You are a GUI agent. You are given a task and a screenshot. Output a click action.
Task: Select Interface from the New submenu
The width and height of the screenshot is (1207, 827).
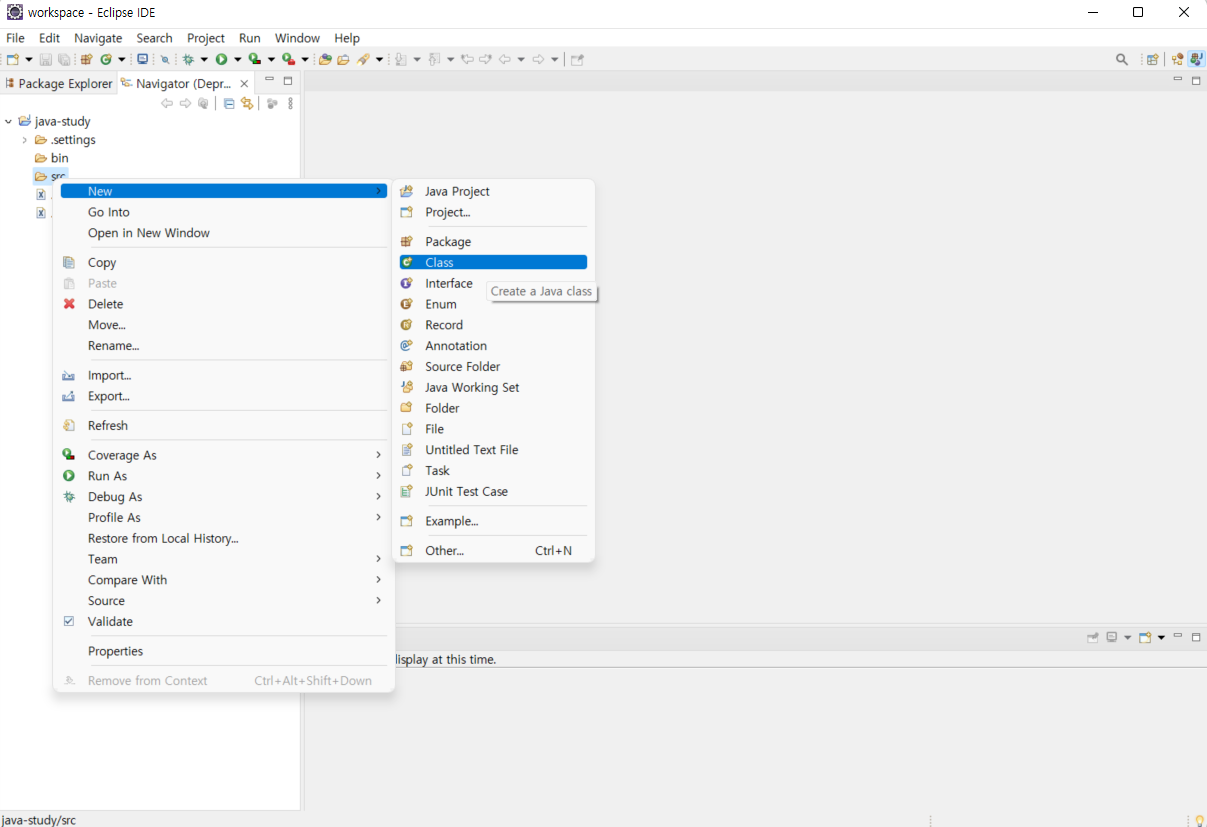(x=492, y=283)
